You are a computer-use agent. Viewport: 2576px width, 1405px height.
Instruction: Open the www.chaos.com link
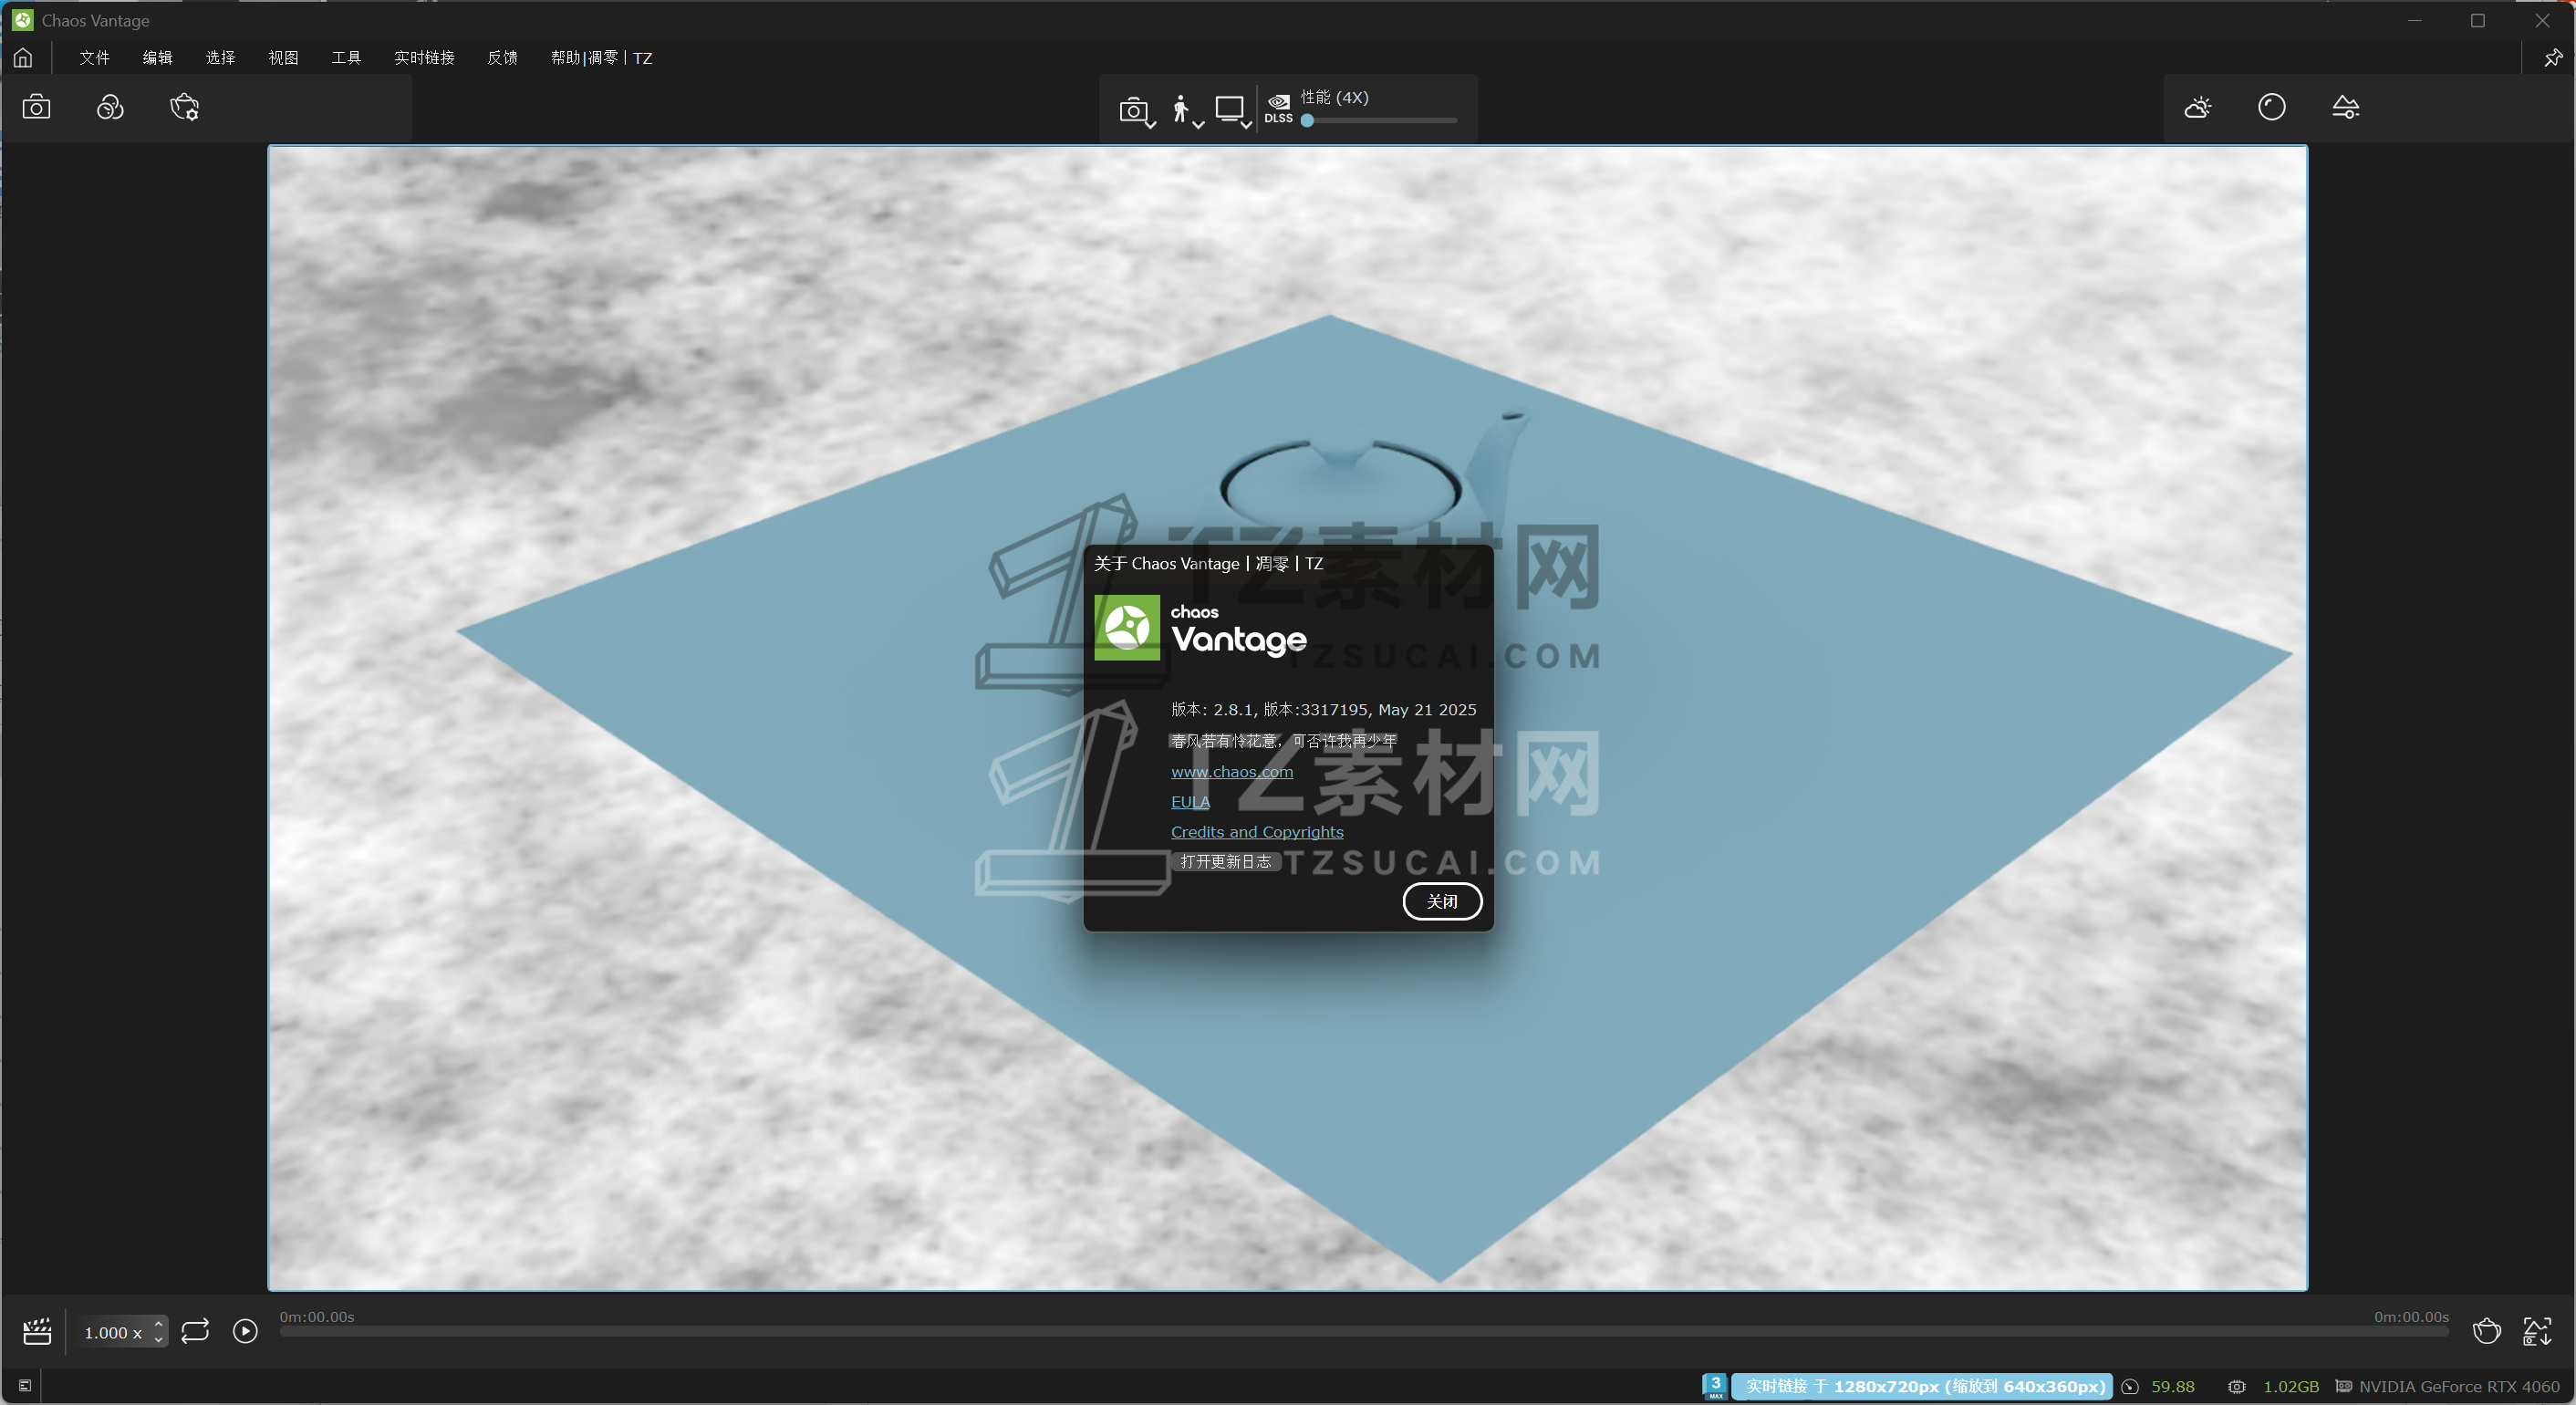pyautogui.click(x=1232, y=772)
